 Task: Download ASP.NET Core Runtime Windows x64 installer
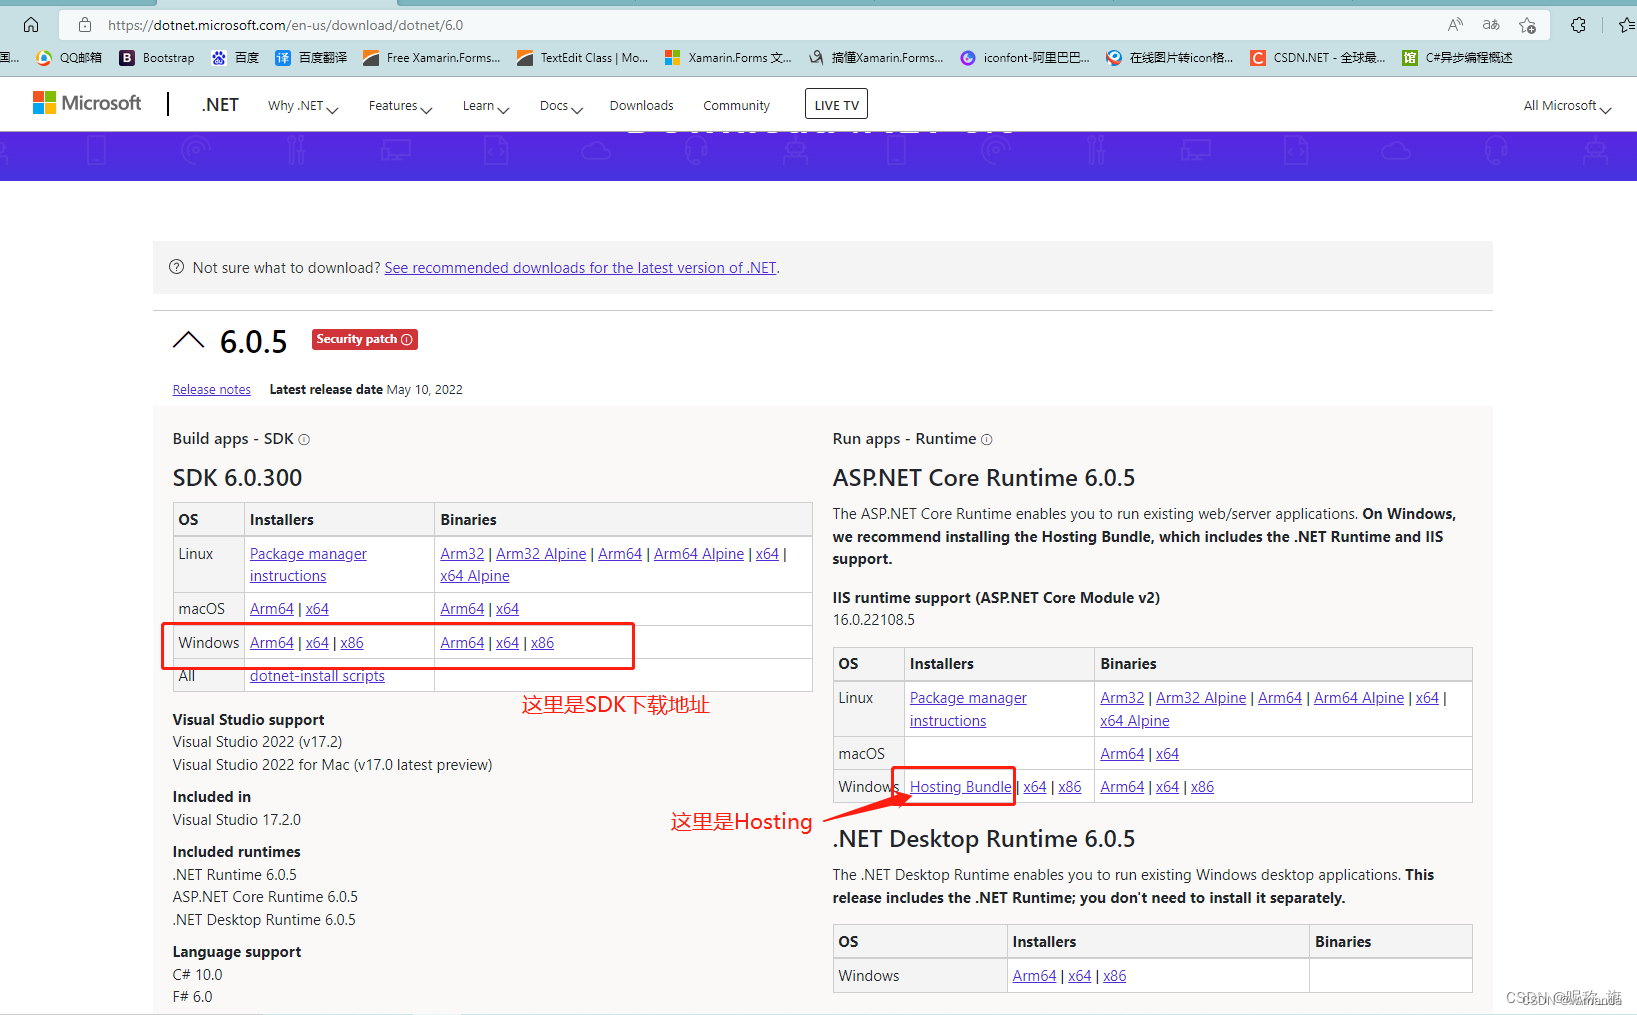(x=1035, y=787)
